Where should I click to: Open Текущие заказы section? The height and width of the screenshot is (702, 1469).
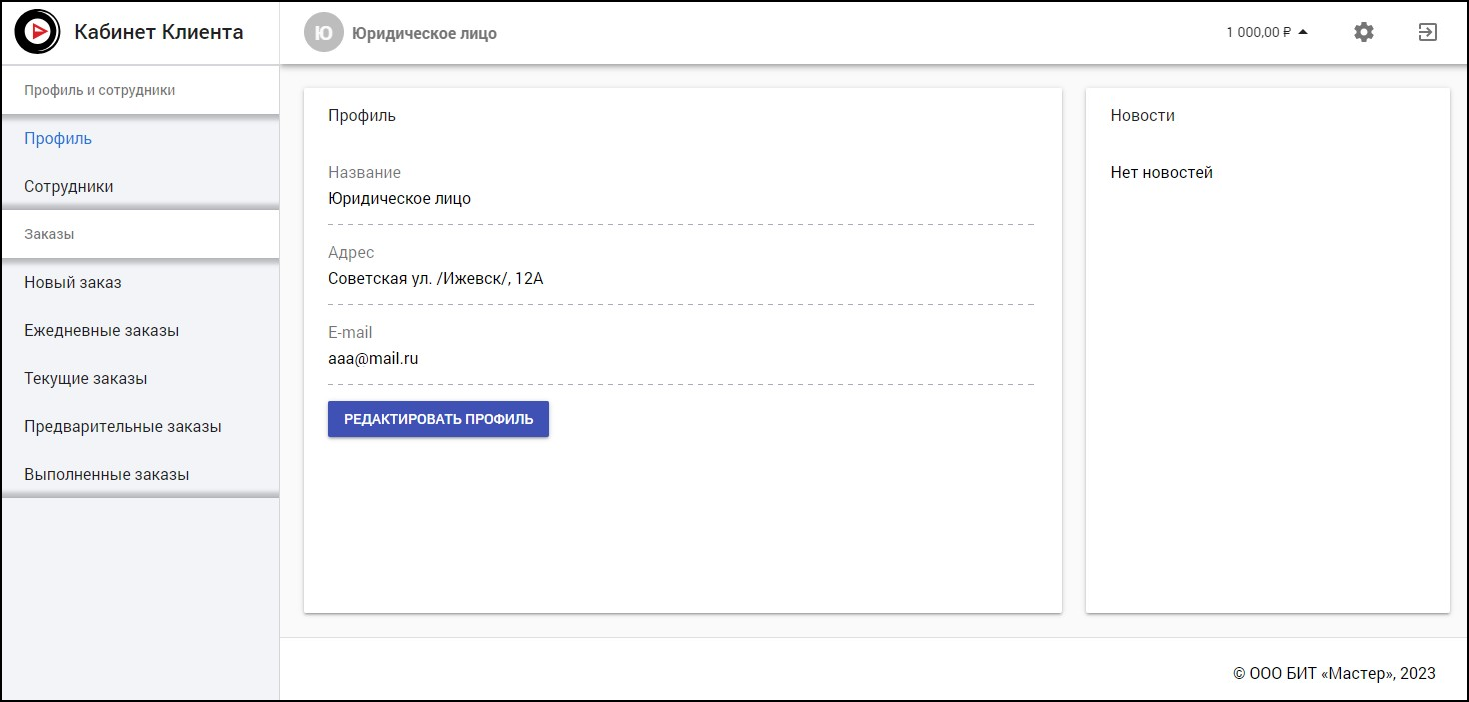point(86,378)
